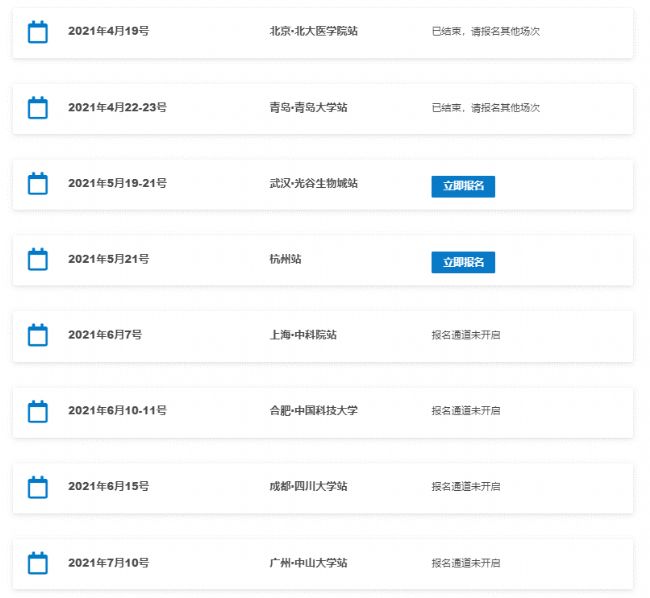Click calendar icon for 2021年6月15号 row

[x=38, y=487]
